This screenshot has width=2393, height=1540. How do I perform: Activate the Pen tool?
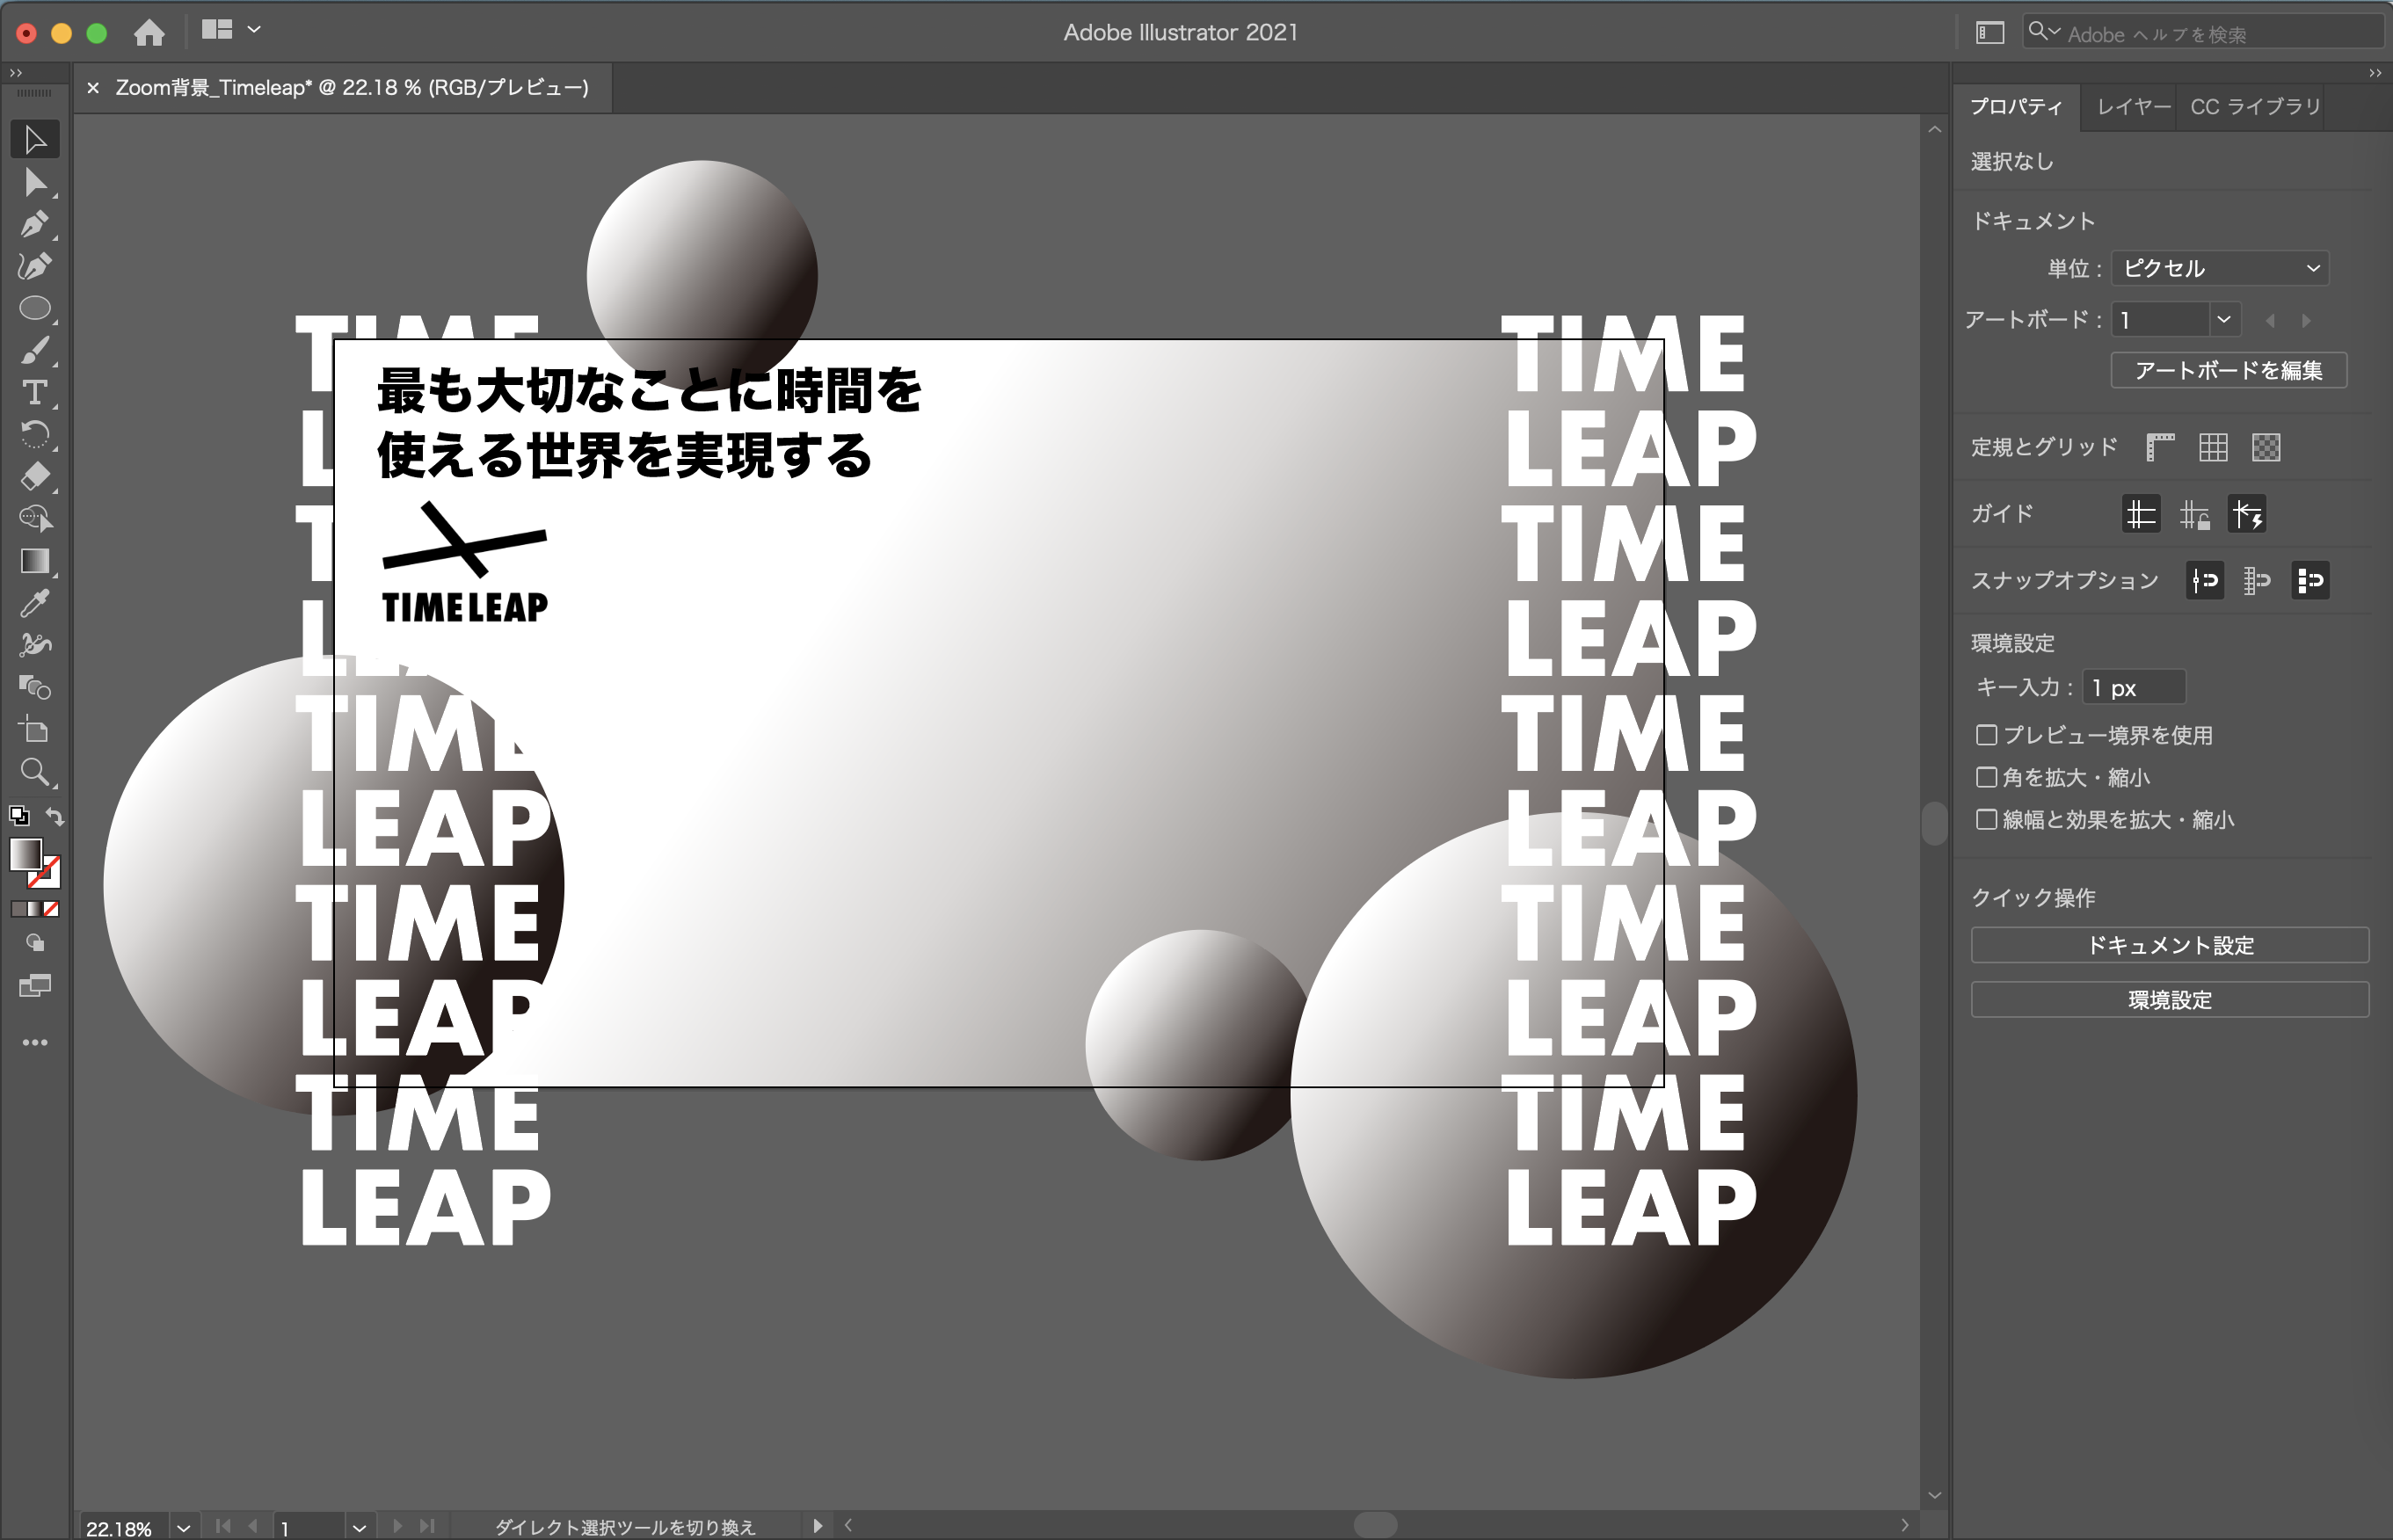tap(34, 225)
